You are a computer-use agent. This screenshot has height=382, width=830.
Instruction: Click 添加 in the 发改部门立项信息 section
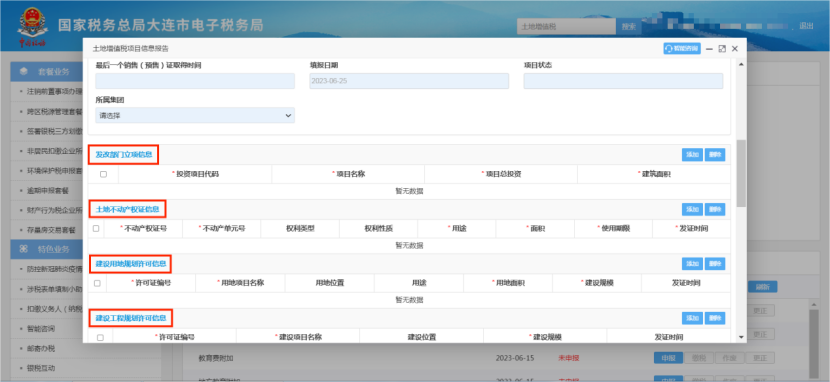click(692, 155)
